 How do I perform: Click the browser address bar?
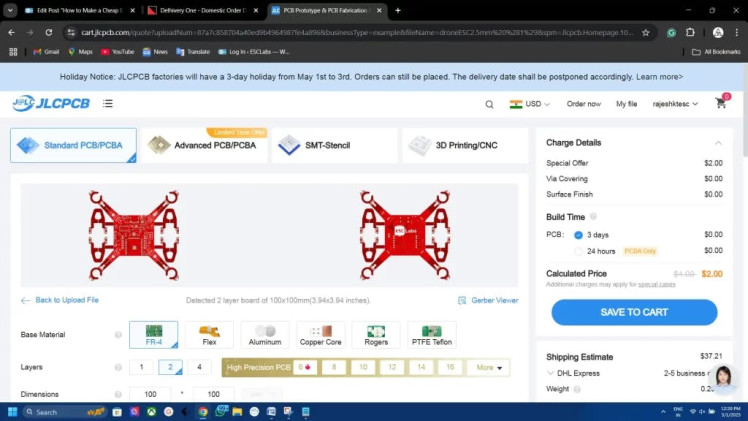click(x=357, y=32)
